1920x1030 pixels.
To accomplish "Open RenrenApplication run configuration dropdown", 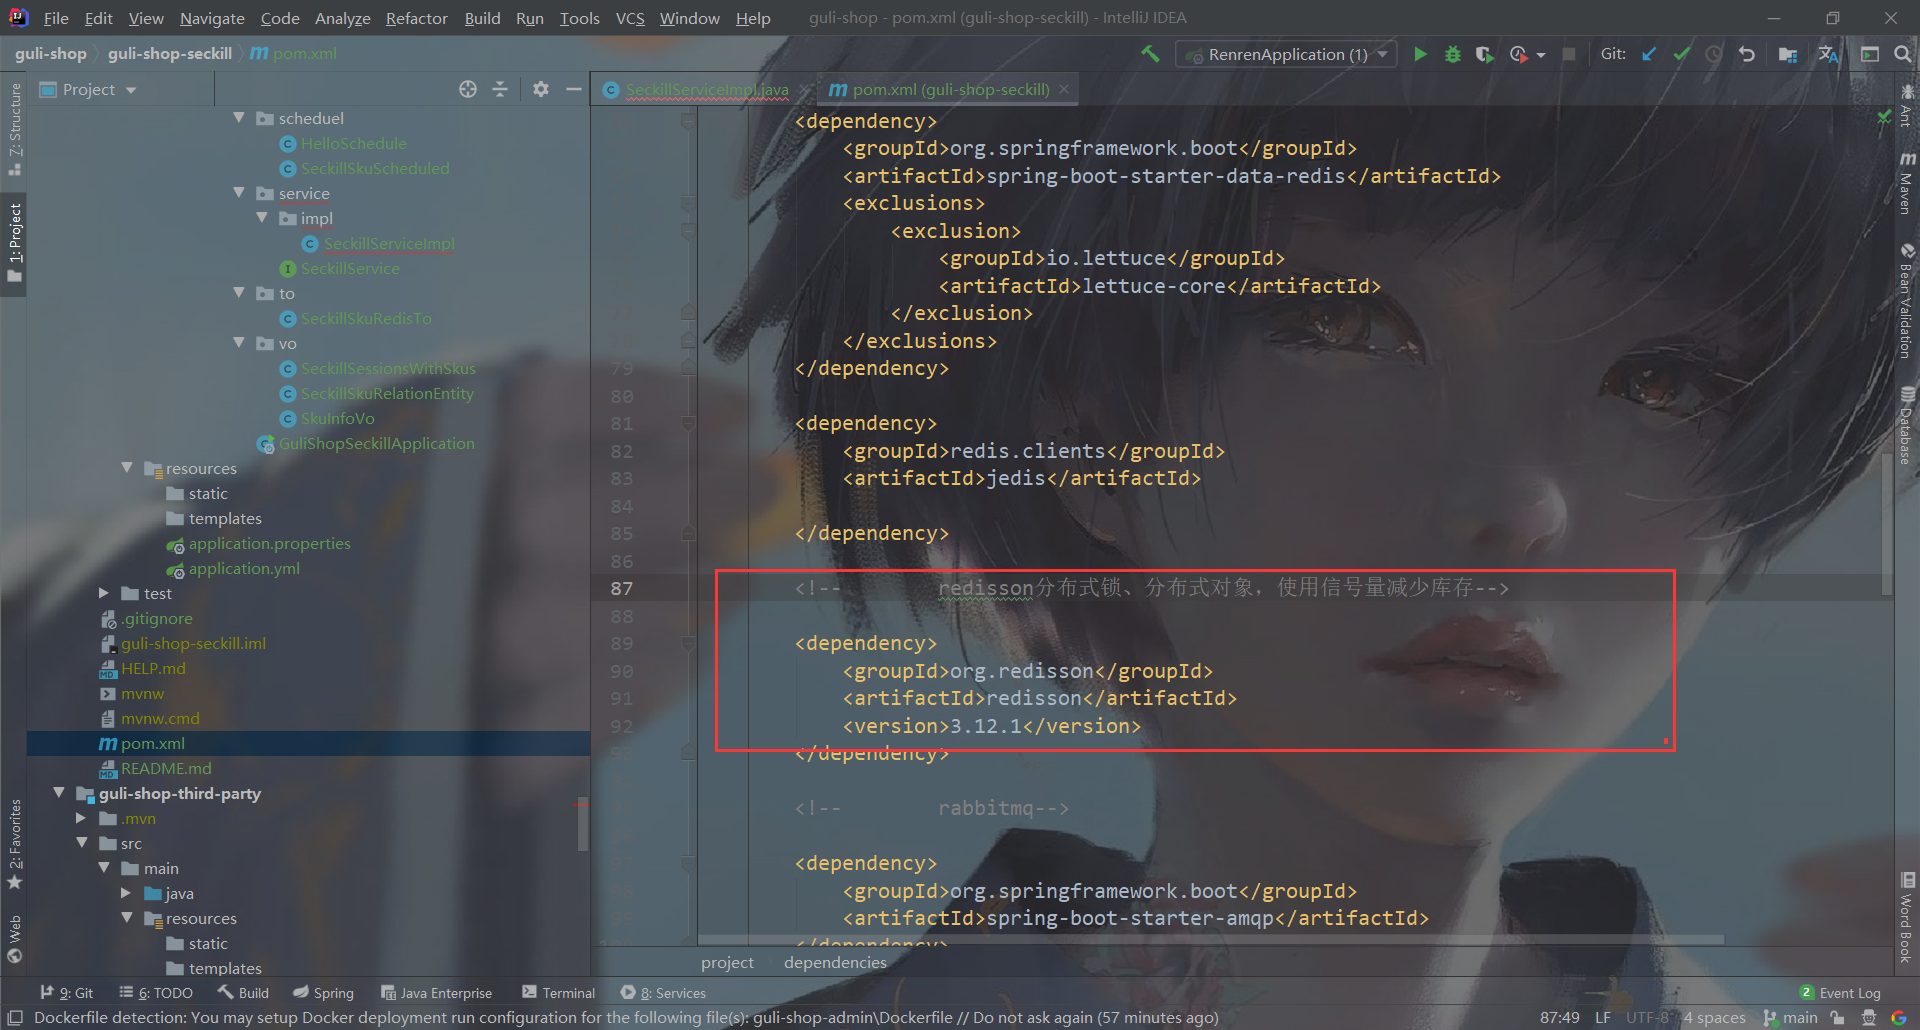I will point(1286,54).
